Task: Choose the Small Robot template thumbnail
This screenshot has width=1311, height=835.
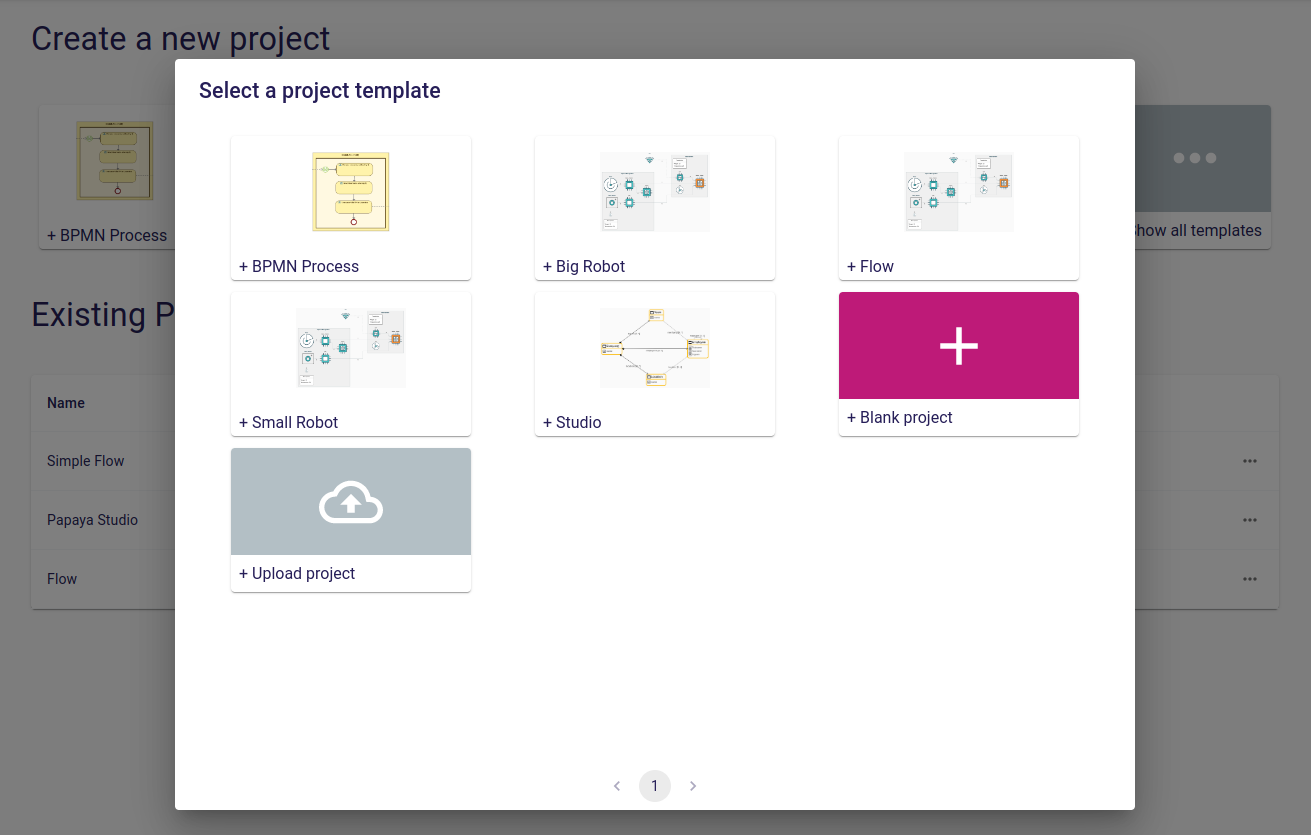Action: [x=351, y=347]
